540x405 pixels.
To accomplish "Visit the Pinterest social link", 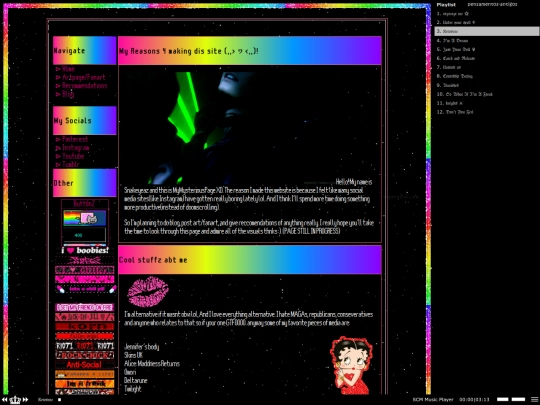I will tap(75, 139).
